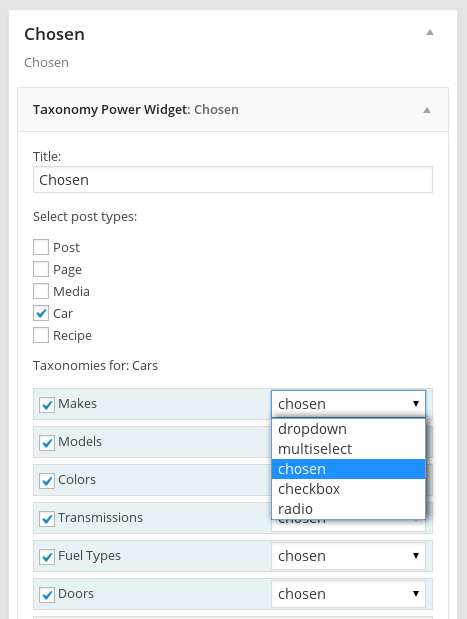
Task: Select the radio option in the list
Action: (x=348, y=509)
